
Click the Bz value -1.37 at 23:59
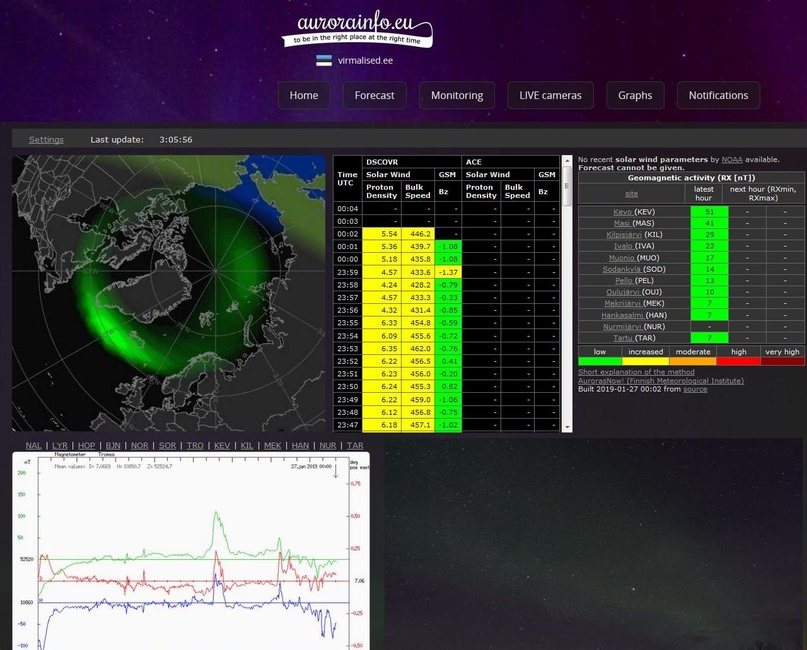pyautogui.click(x=448, y=272)
